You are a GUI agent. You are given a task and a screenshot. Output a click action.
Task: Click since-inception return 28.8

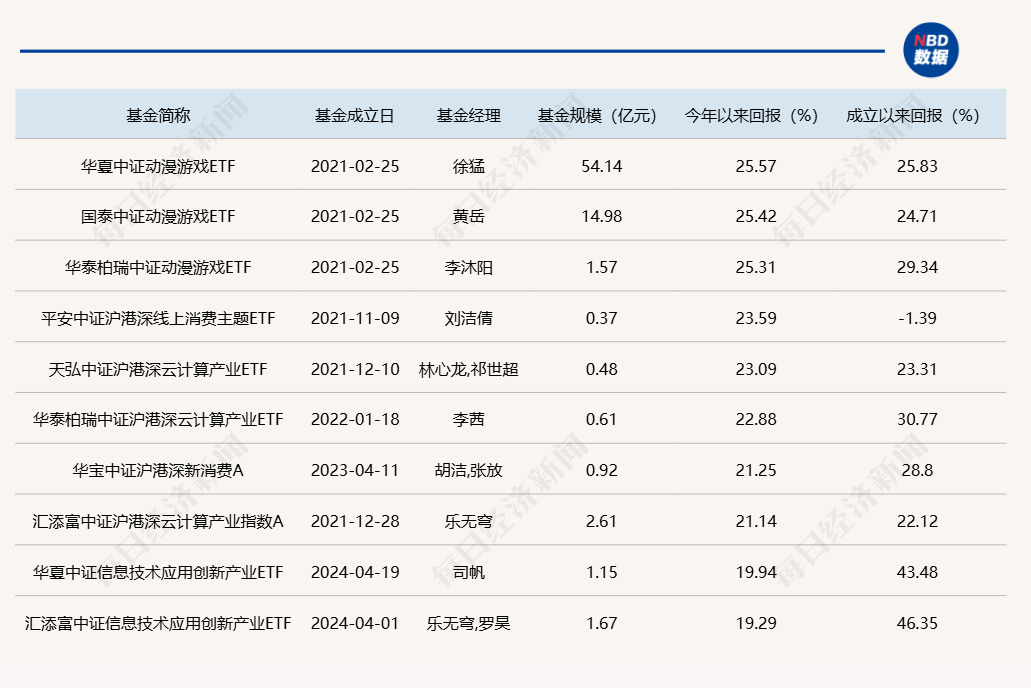tap(917, 471)
